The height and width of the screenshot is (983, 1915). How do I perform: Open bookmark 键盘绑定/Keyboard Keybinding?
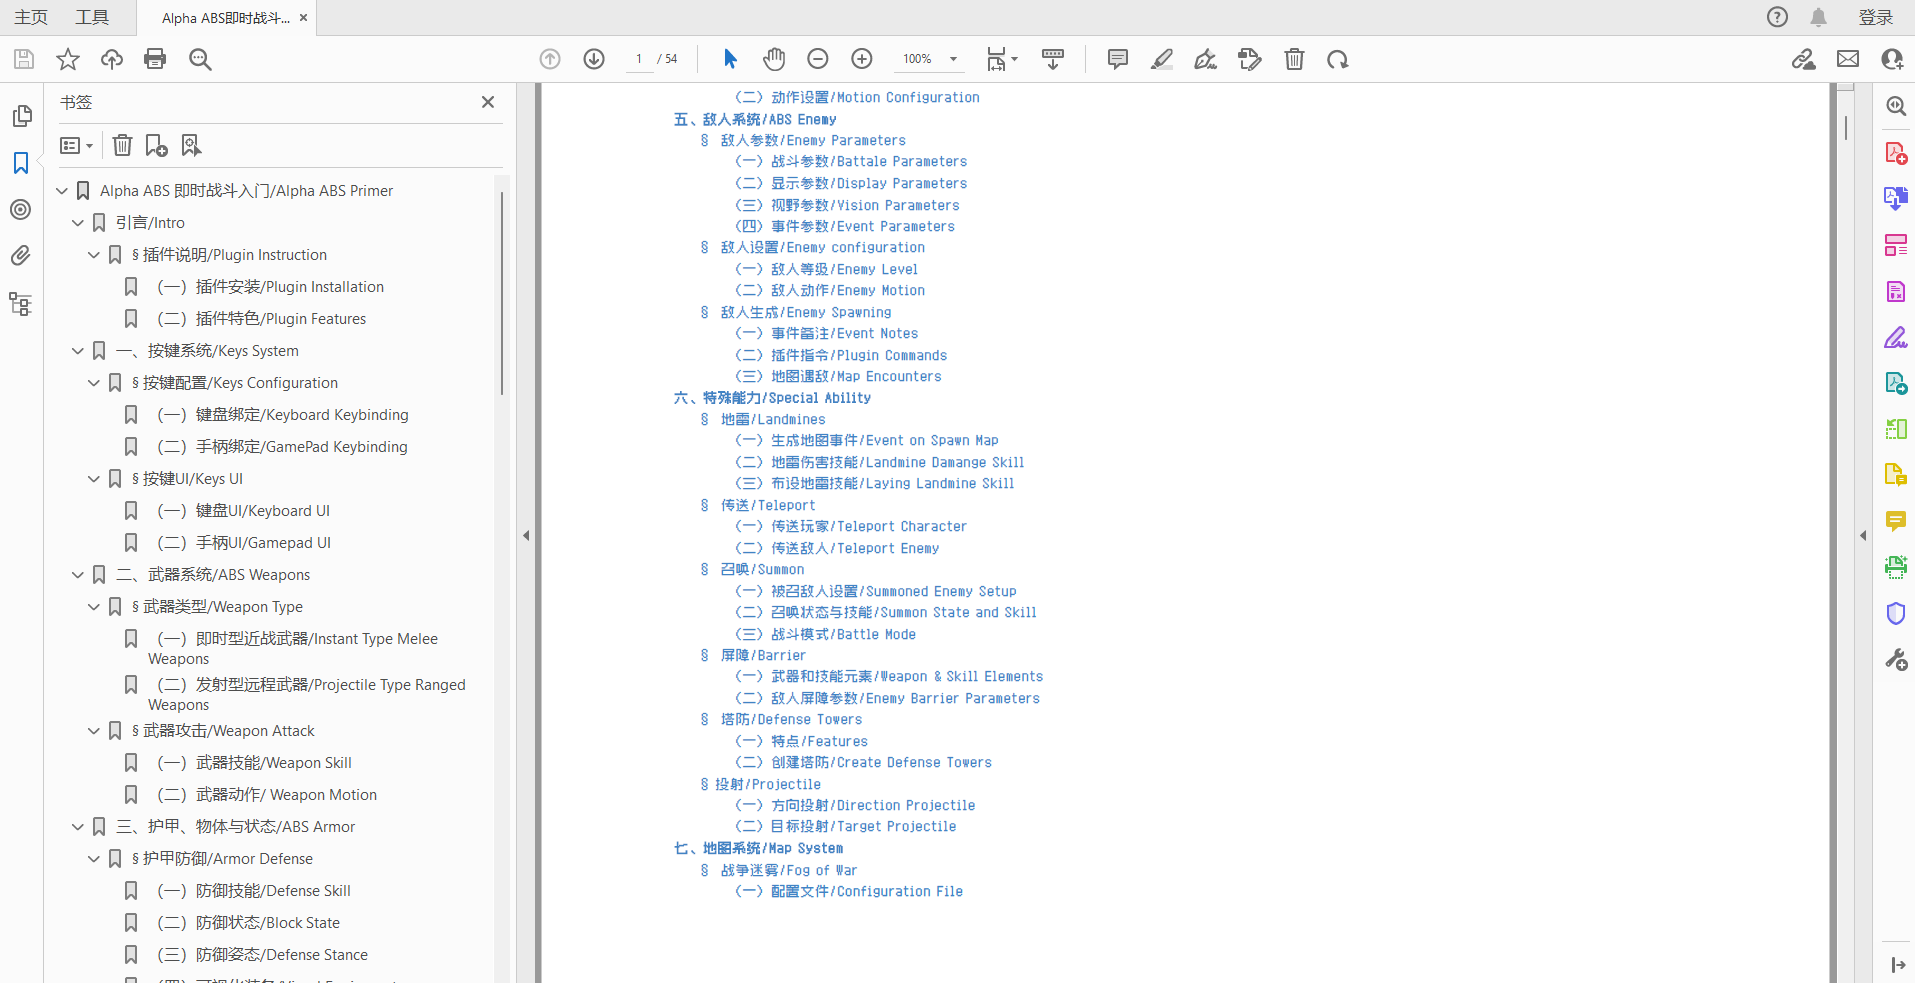tap(283, 415)
